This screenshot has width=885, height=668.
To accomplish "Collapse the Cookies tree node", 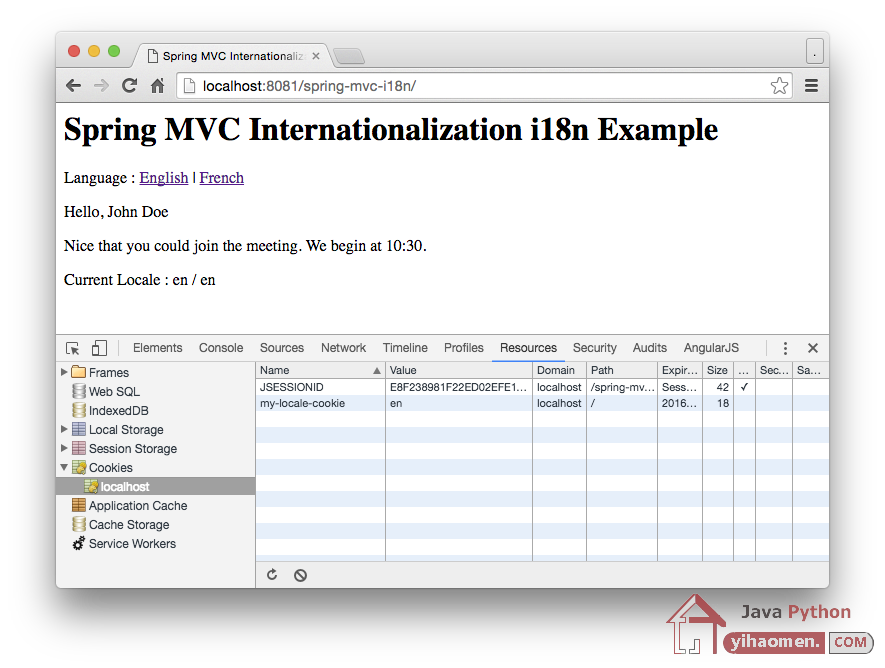I will click(64, 467).
